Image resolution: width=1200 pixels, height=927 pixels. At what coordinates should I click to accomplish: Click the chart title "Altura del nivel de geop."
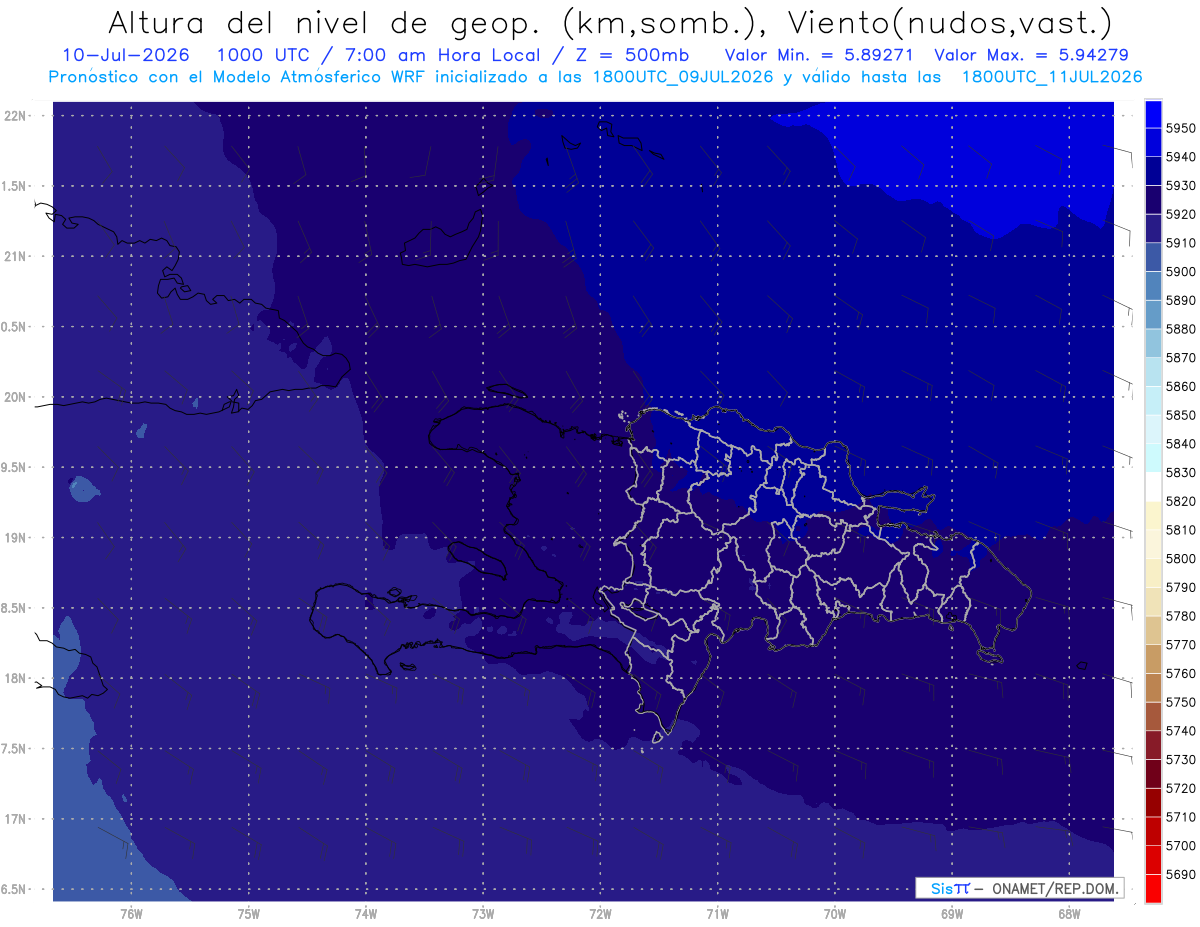point(322,23)
